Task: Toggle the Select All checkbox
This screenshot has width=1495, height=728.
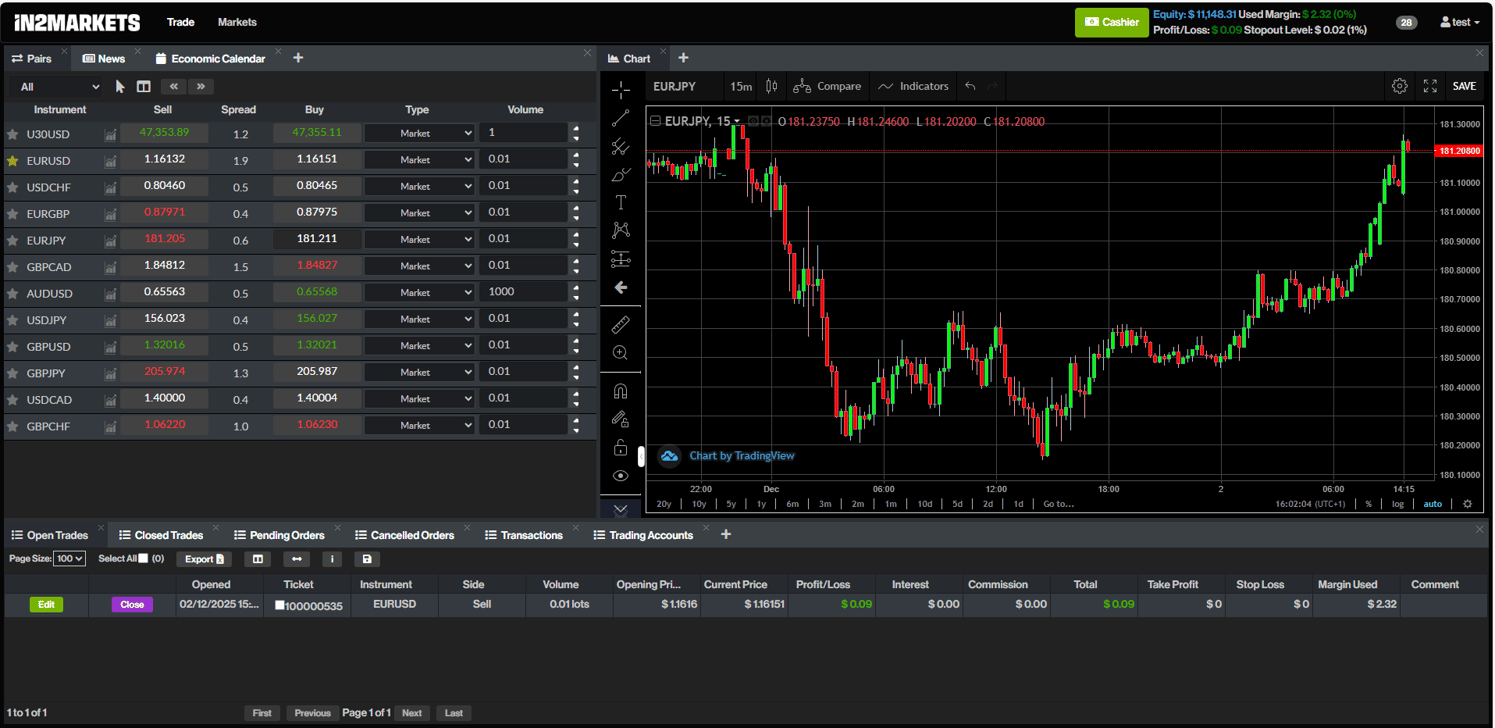Action: tap(143, 559)
